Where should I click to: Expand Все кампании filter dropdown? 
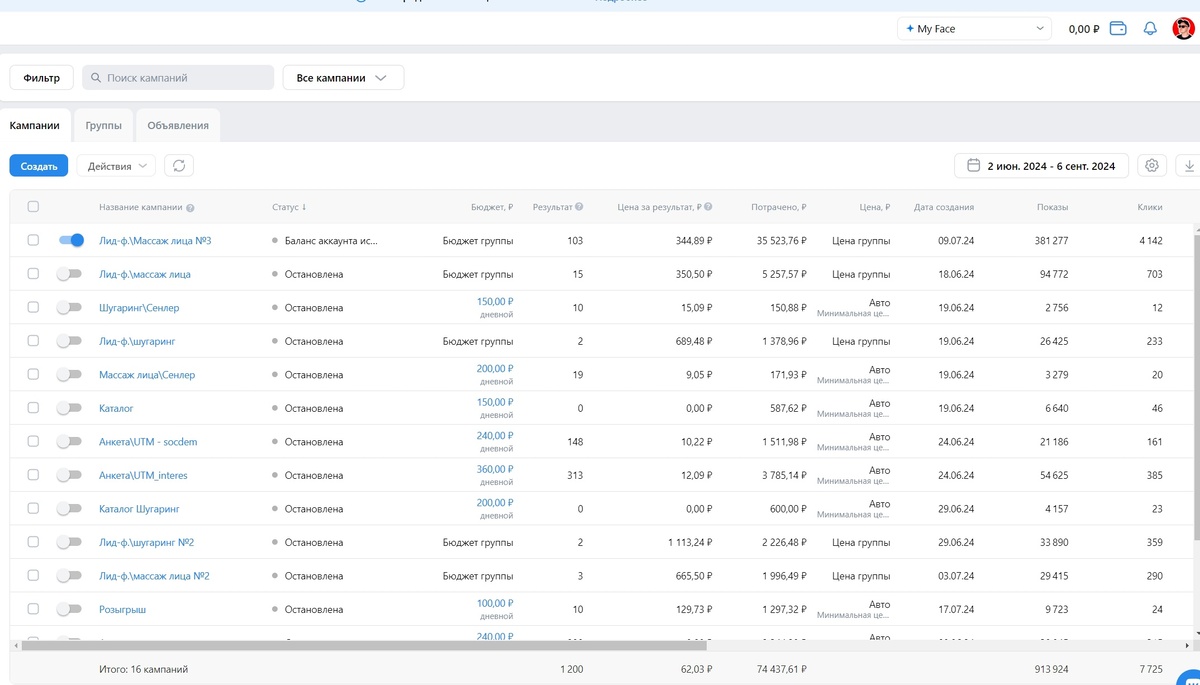(343, 78)
